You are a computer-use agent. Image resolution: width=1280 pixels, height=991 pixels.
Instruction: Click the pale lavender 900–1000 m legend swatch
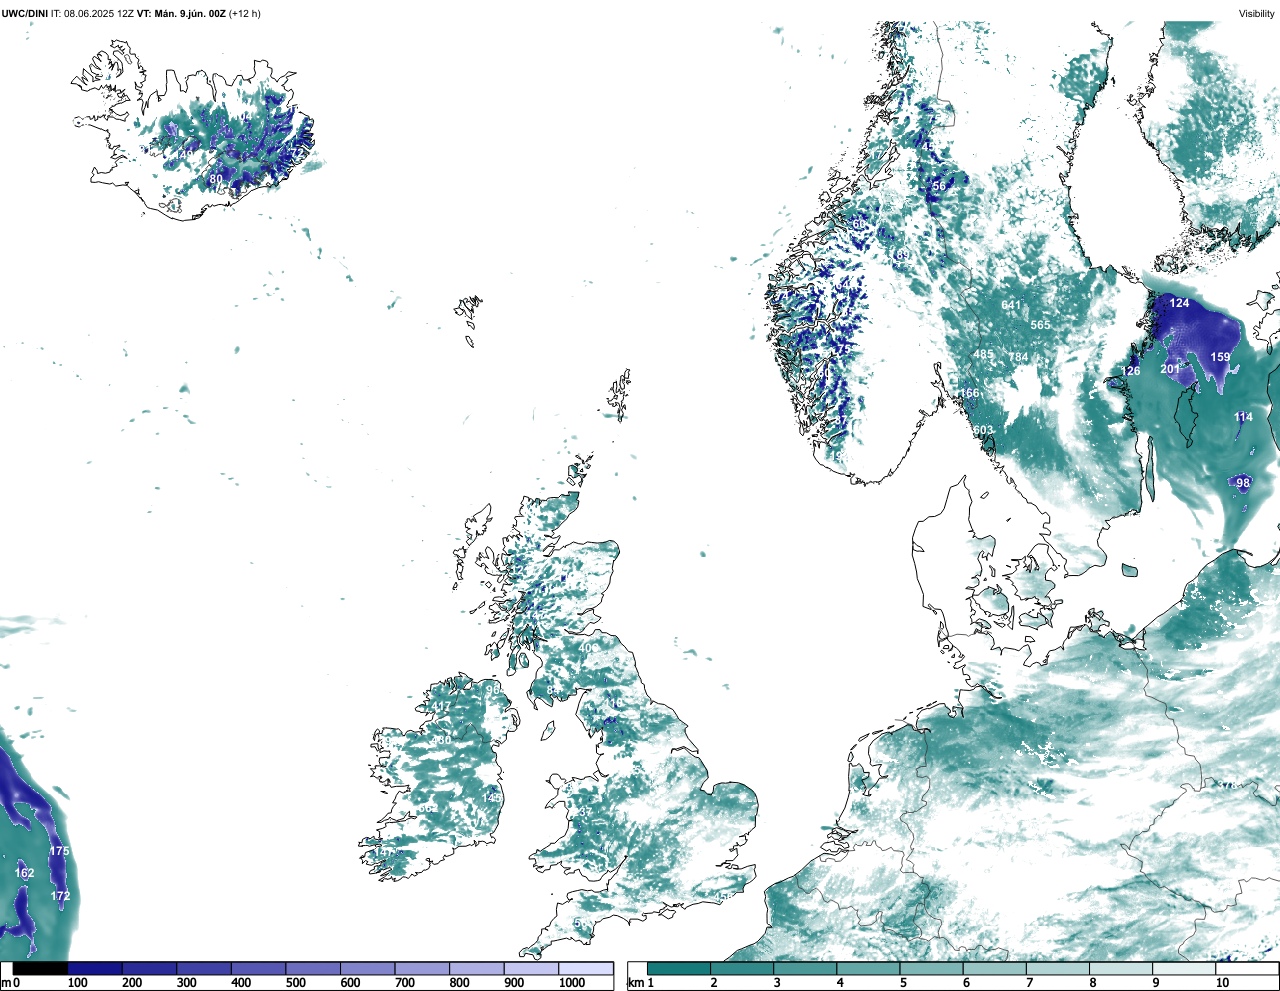(x=531, y=968)
